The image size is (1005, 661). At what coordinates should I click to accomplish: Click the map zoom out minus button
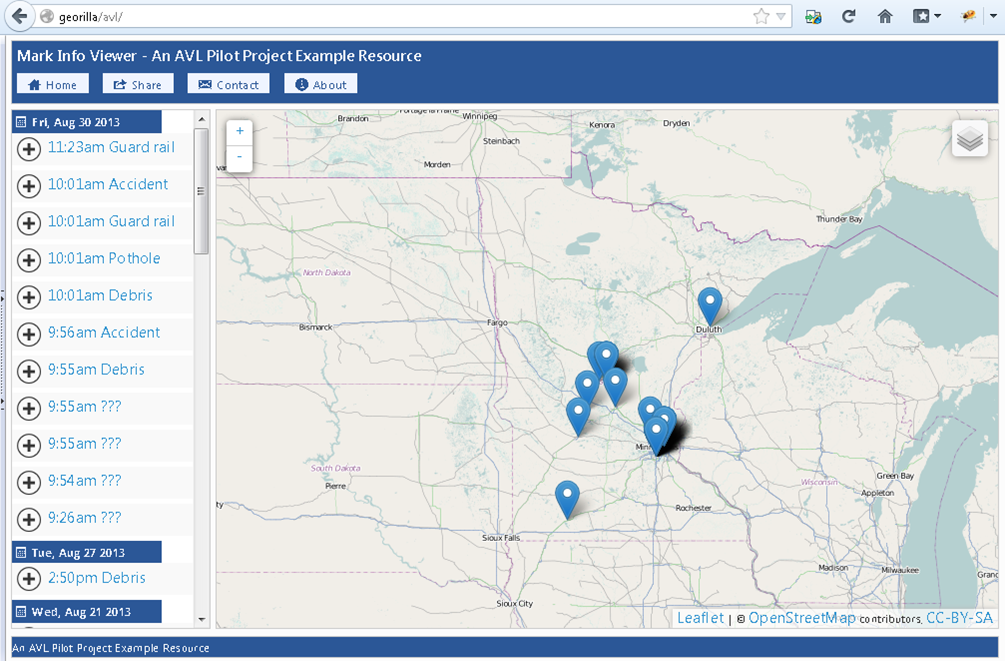(239, 158)
